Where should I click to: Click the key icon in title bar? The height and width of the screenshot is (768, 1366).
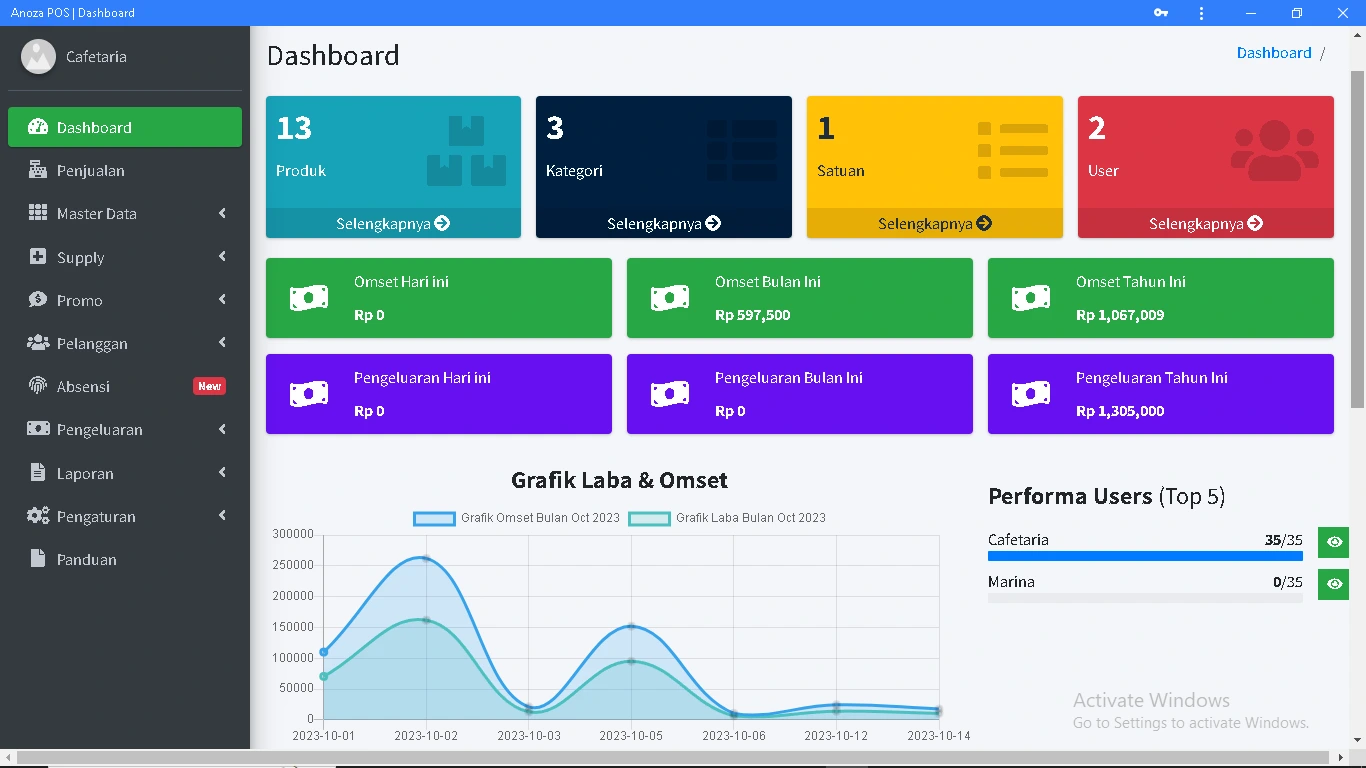1160,13
